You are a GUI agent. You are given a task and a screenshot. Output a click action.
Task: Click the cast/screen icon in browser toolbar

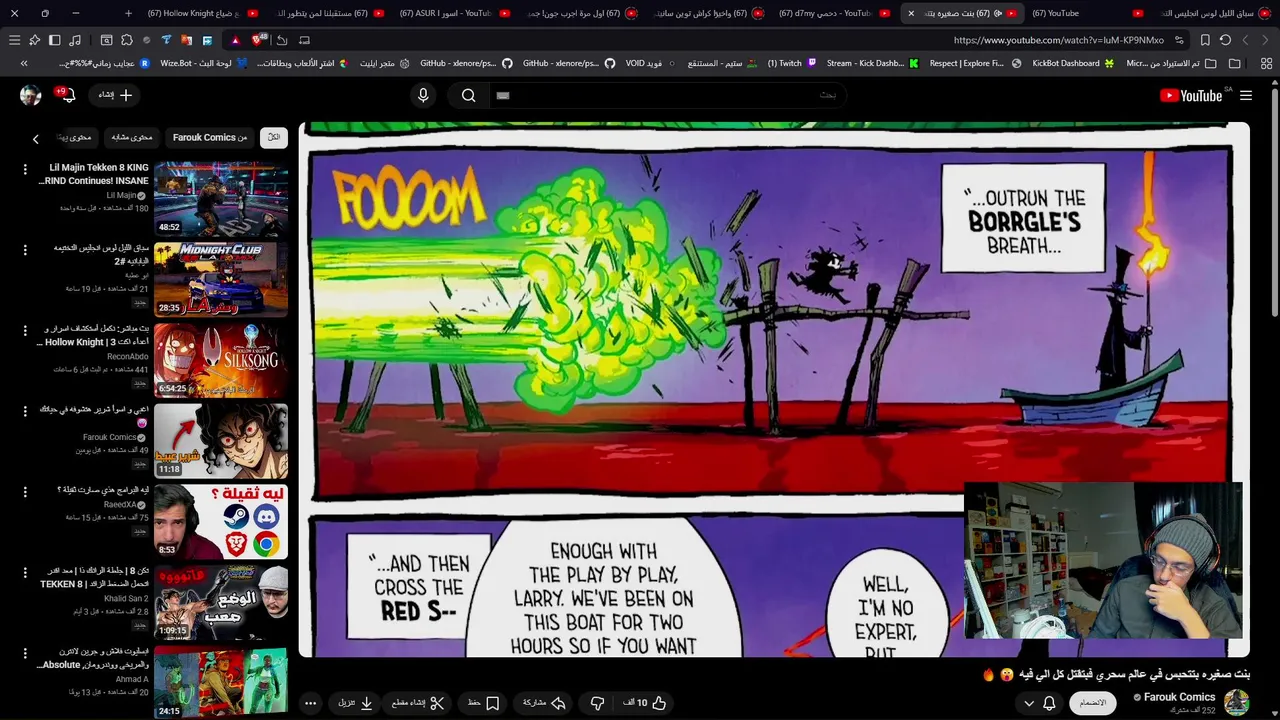coord(304,40)
